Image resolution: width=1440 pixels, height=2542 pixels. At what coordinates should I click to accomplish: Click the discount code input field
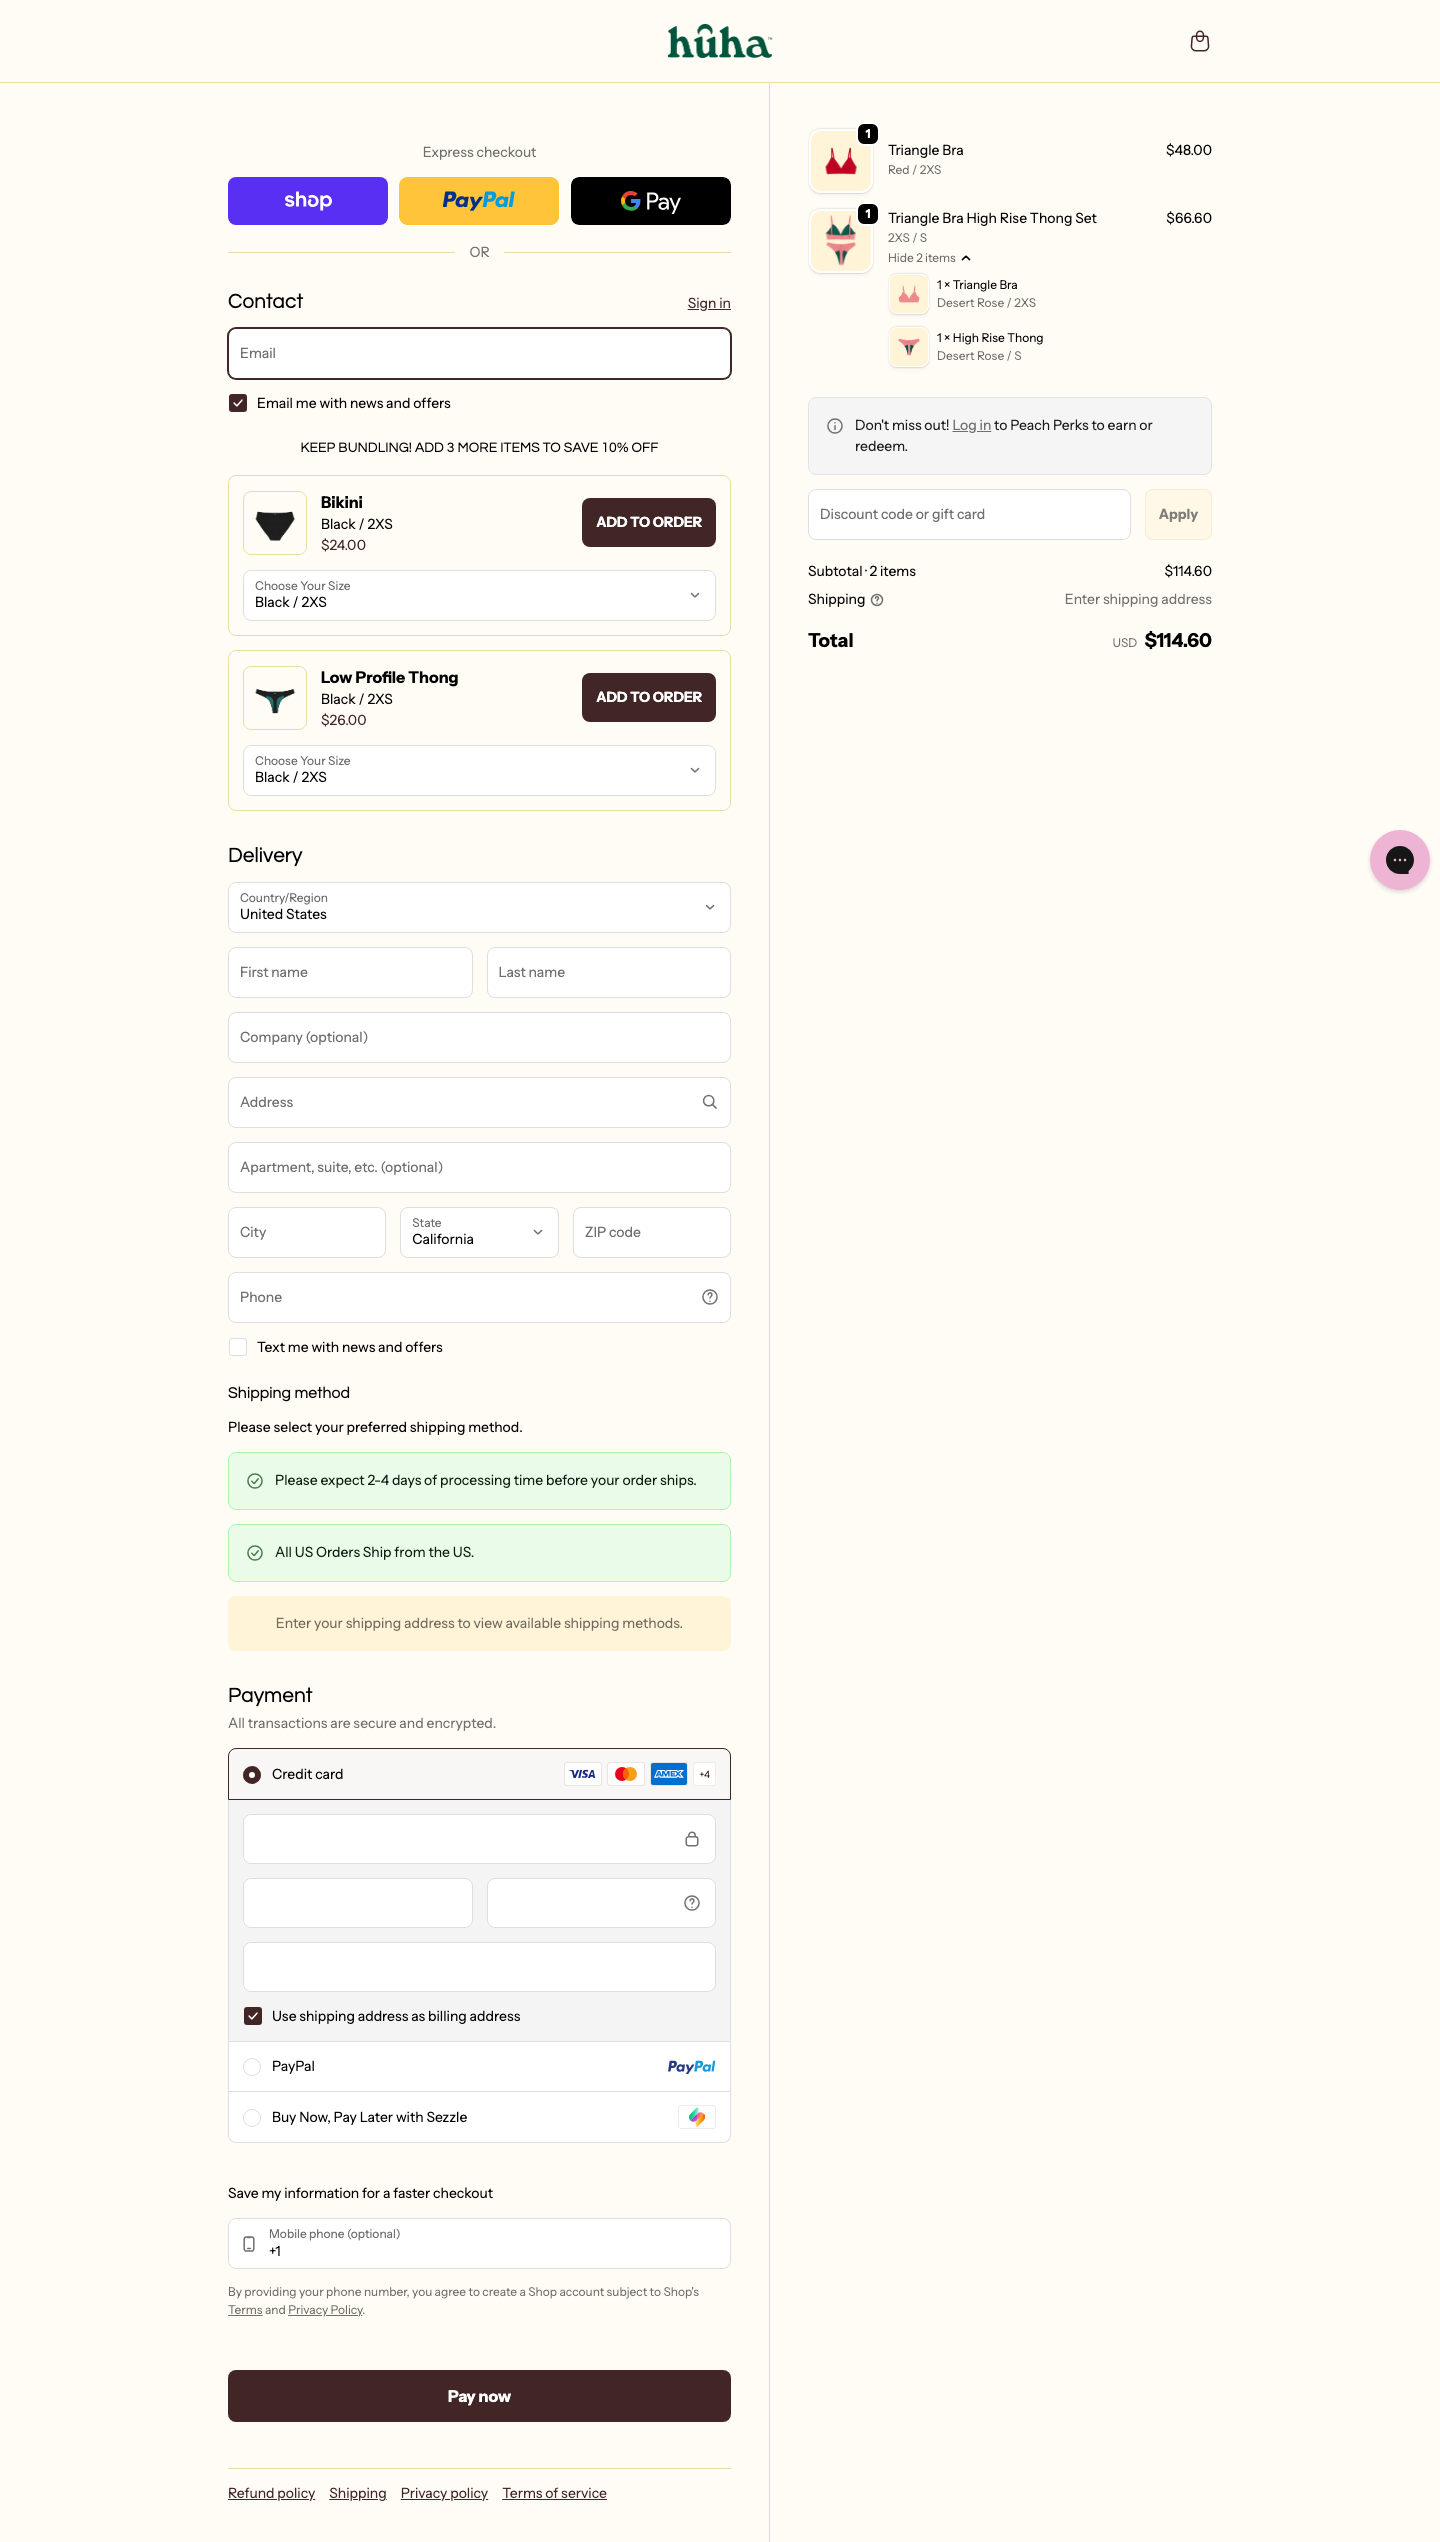pos(968,514)
